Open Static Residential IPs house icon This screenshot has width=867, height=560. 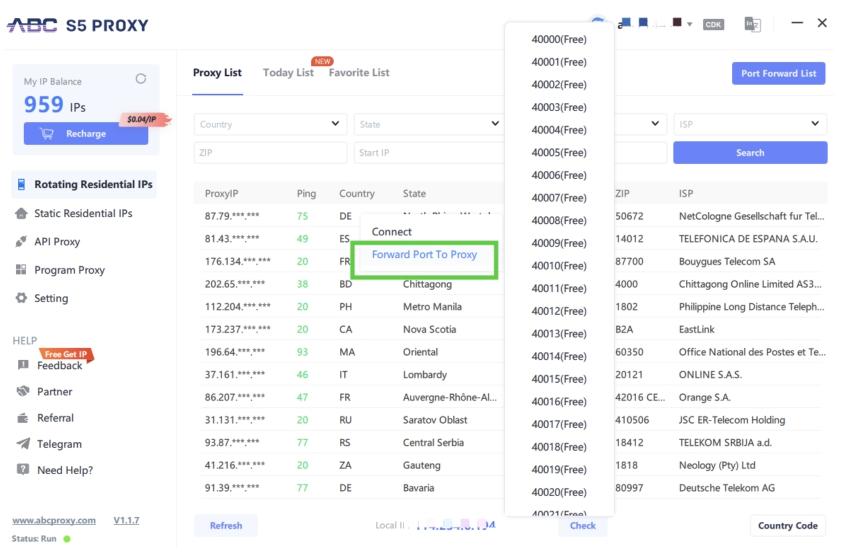pos(21,213)
